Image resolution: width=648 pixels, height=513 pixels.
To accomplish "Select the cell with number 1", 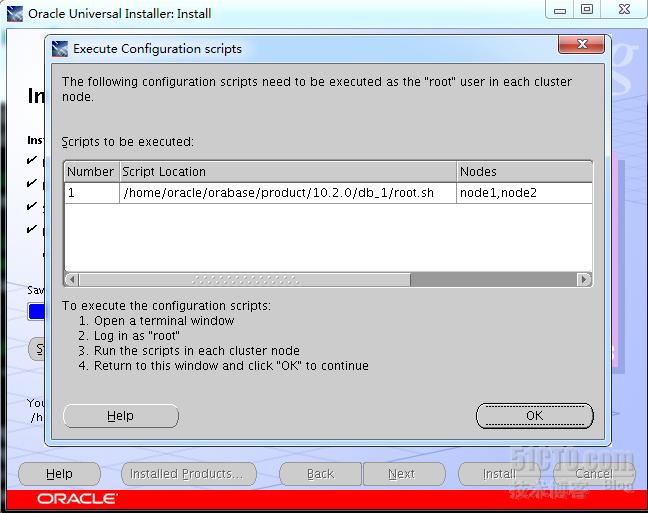I will coord(91,193).
